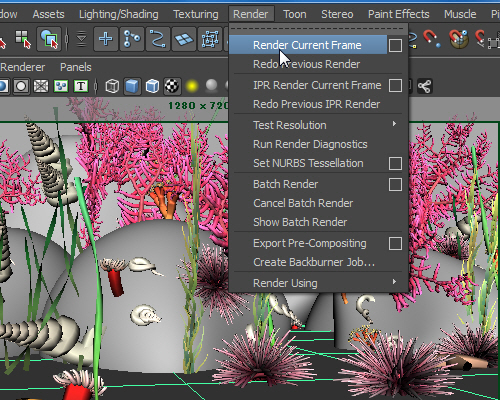This screenshot has width=500, height=400.
Task: Expand the Render Using submenu
Action: [318, 283]
